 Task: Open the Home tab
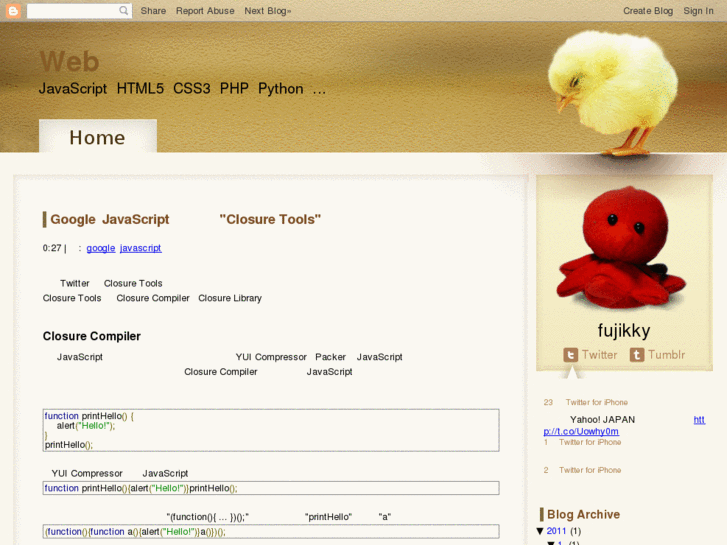(x=97, y=137)
